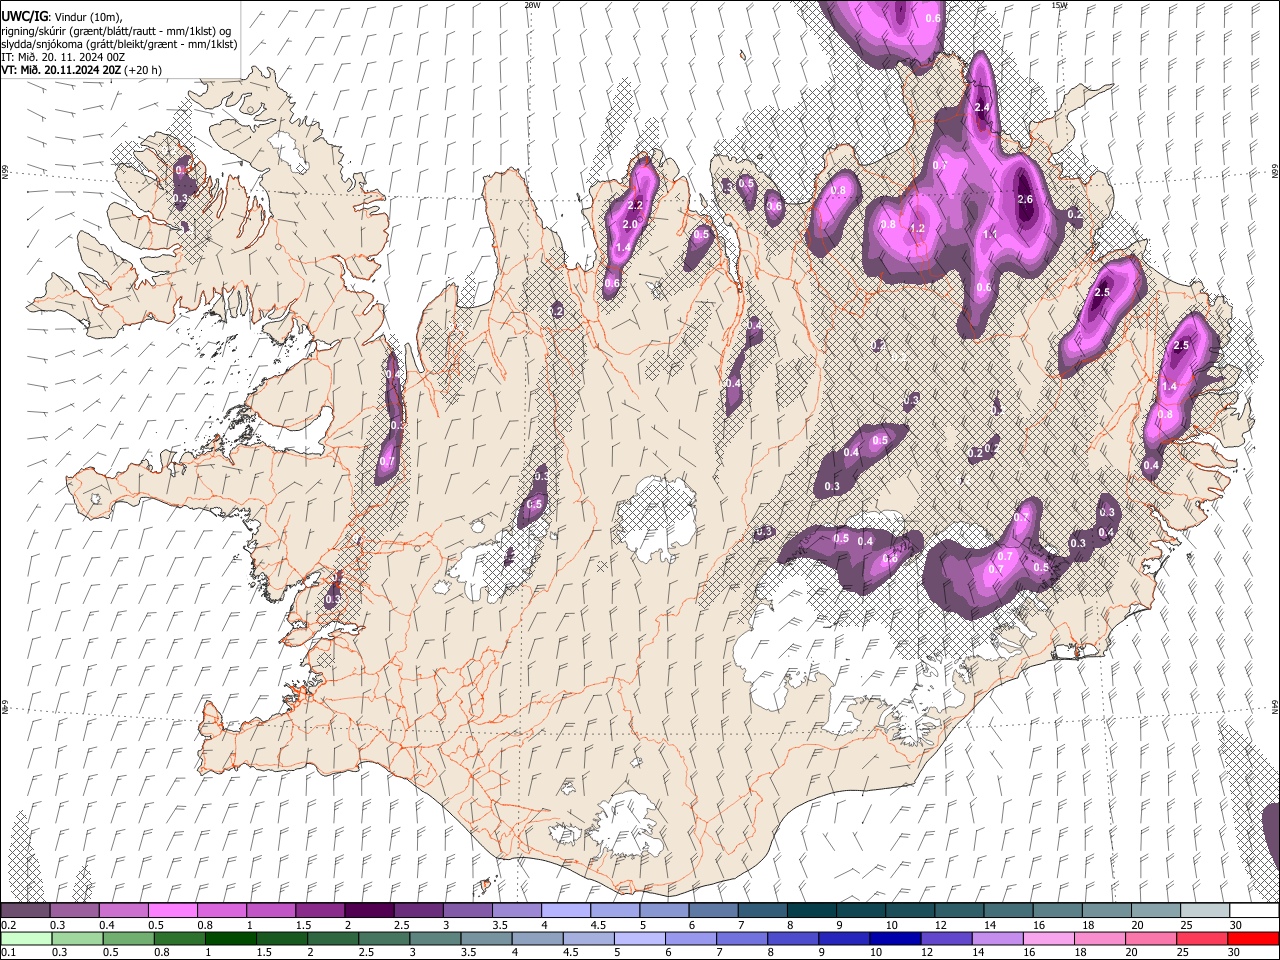This screenshot has height=960, width=1280.
Task: Click the 2.6 snowfall value on the map
Action: pyautogui.click(x=1025, y=199)
